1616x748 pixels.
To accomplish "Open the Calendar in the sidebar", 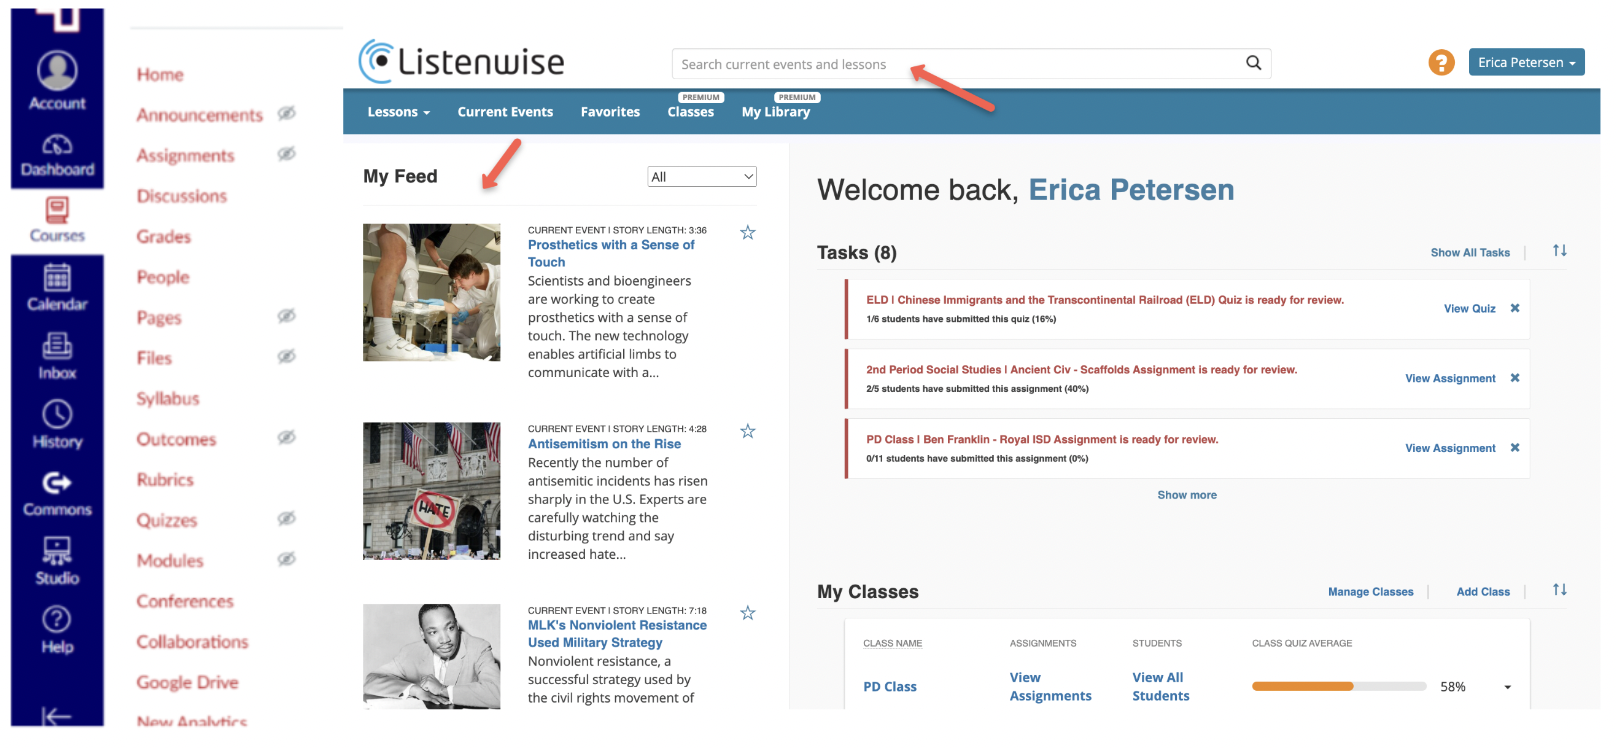I will (57, 288).
